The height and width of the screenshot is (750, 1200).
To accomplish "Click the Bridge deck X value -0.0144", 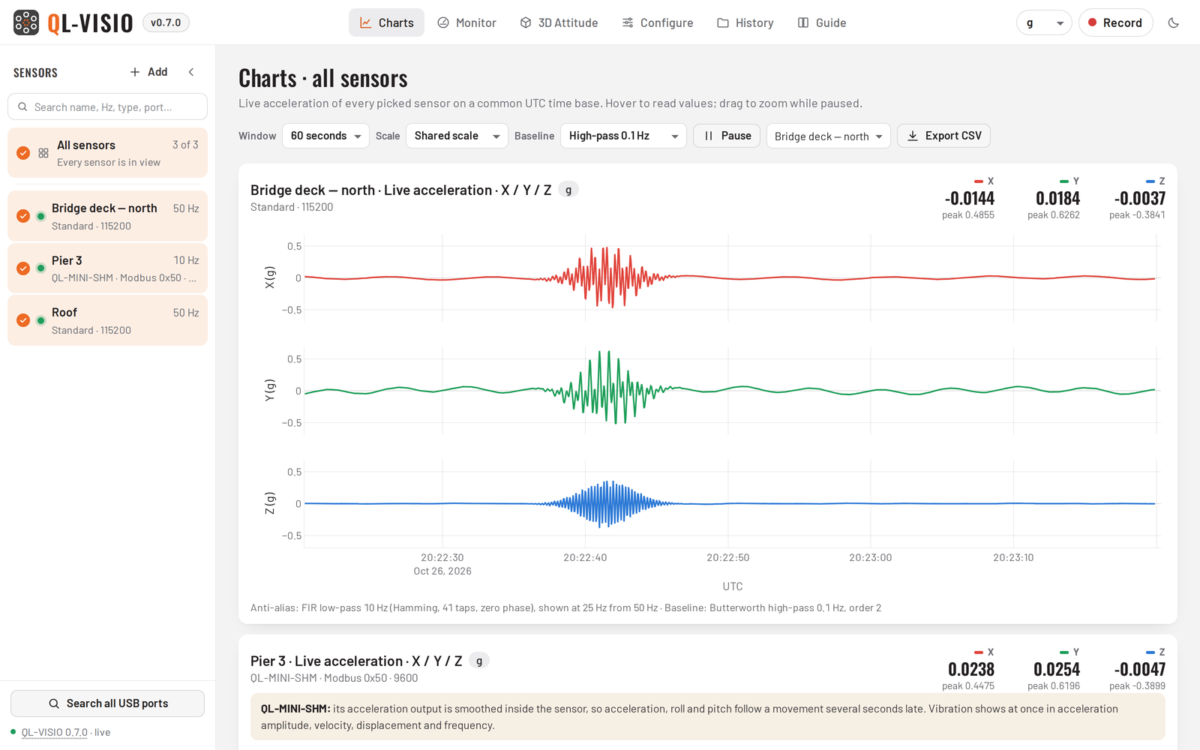I will (x=969, y=198).
